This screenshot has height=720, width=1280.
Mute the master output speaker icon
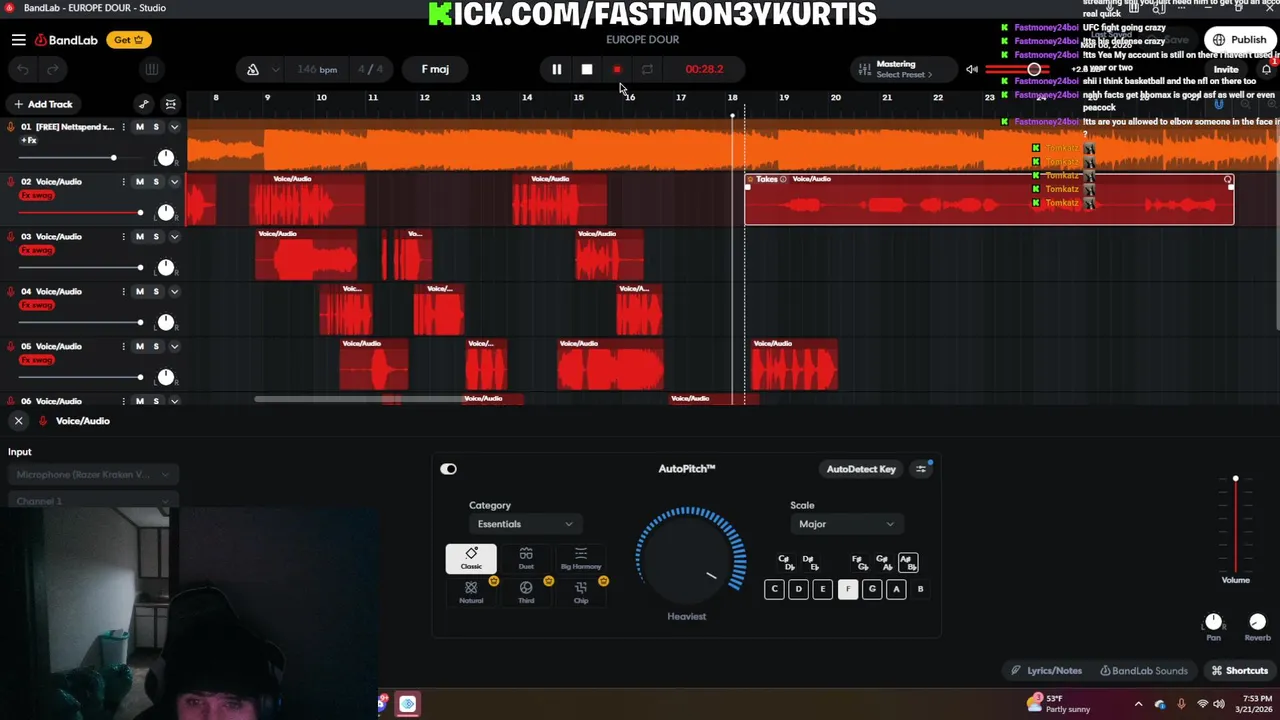(x=972, y=69)
